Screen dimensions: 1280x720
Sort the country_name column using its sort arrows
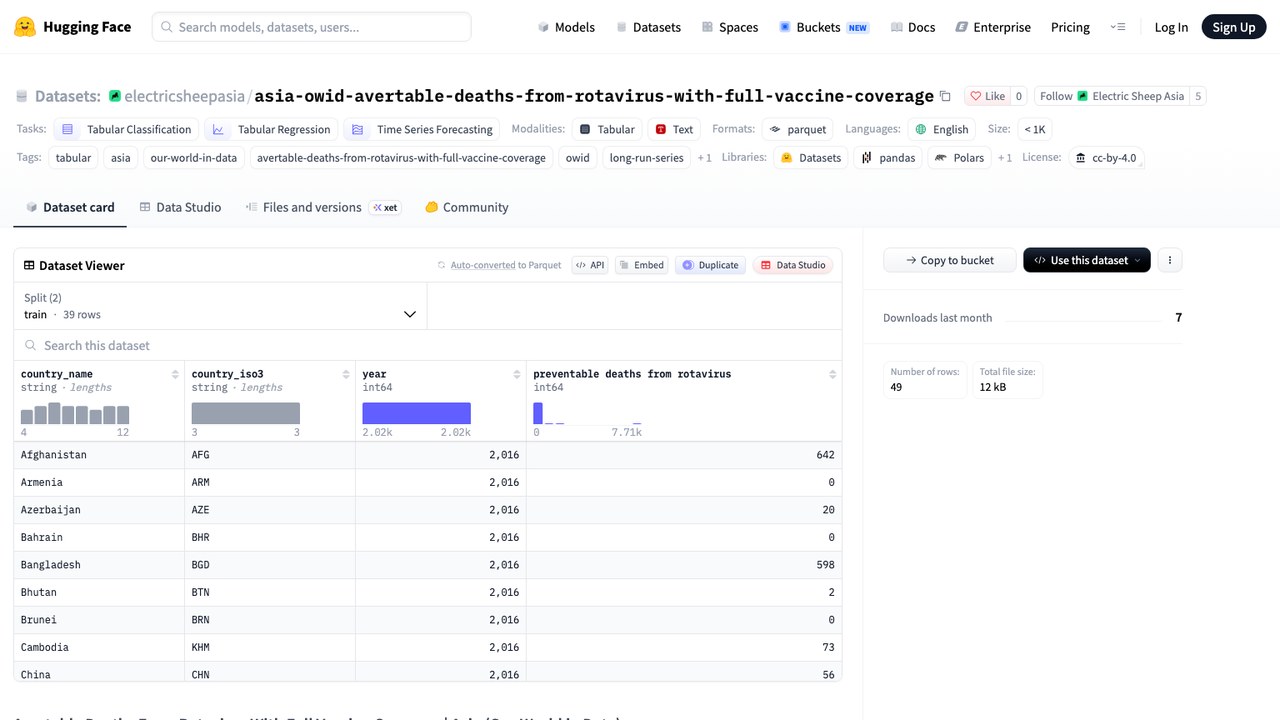175,374
